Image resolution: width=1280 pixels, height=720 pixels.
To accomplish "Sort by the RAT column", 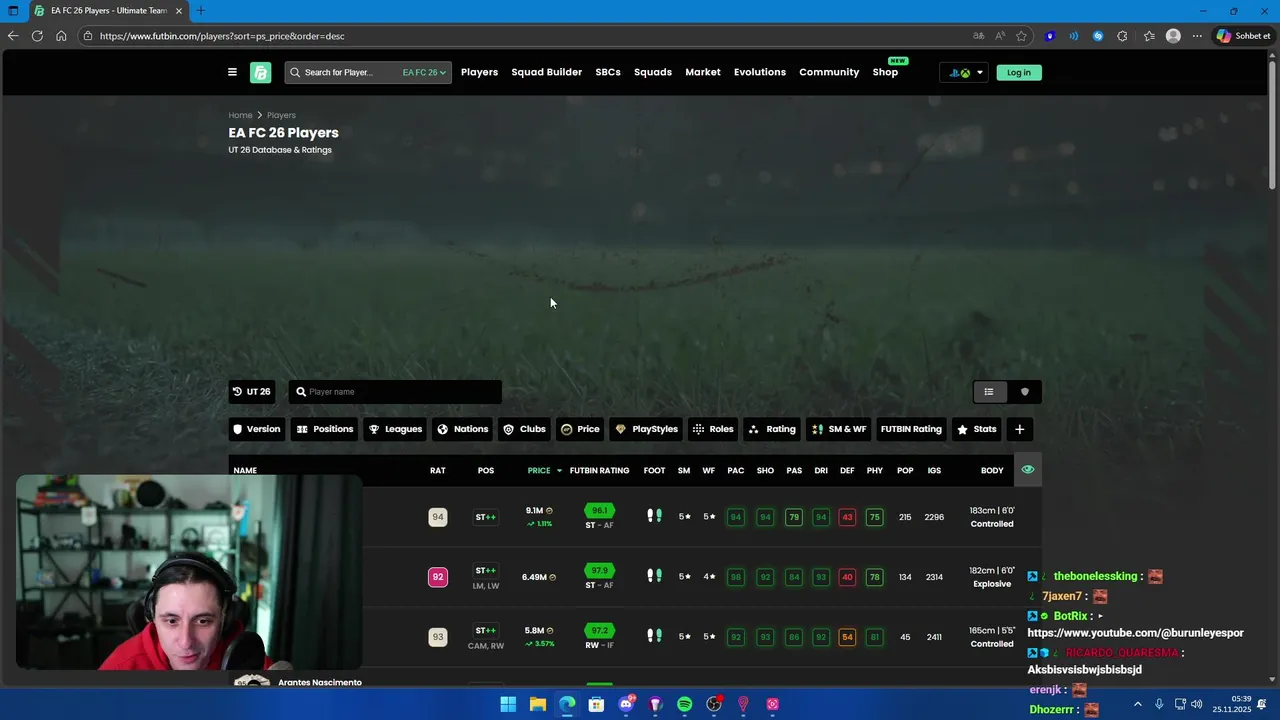I will coord(438,471).
